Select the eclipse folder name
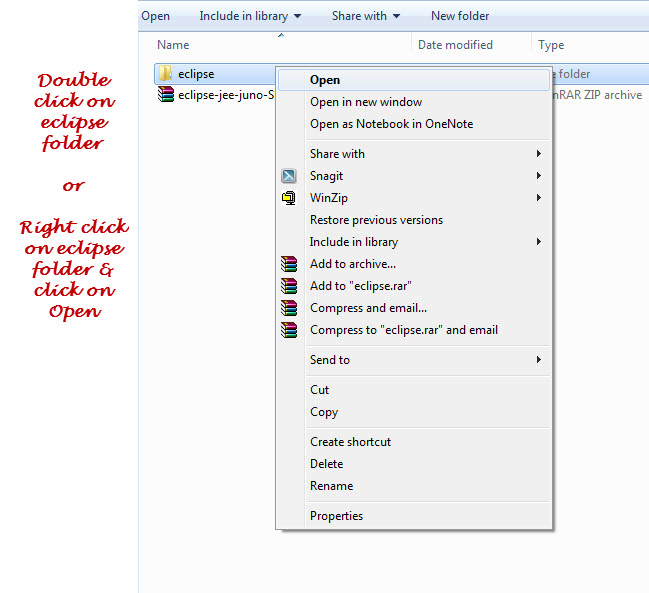This screenshot has height=593, width=649. (x=196, y=74)
